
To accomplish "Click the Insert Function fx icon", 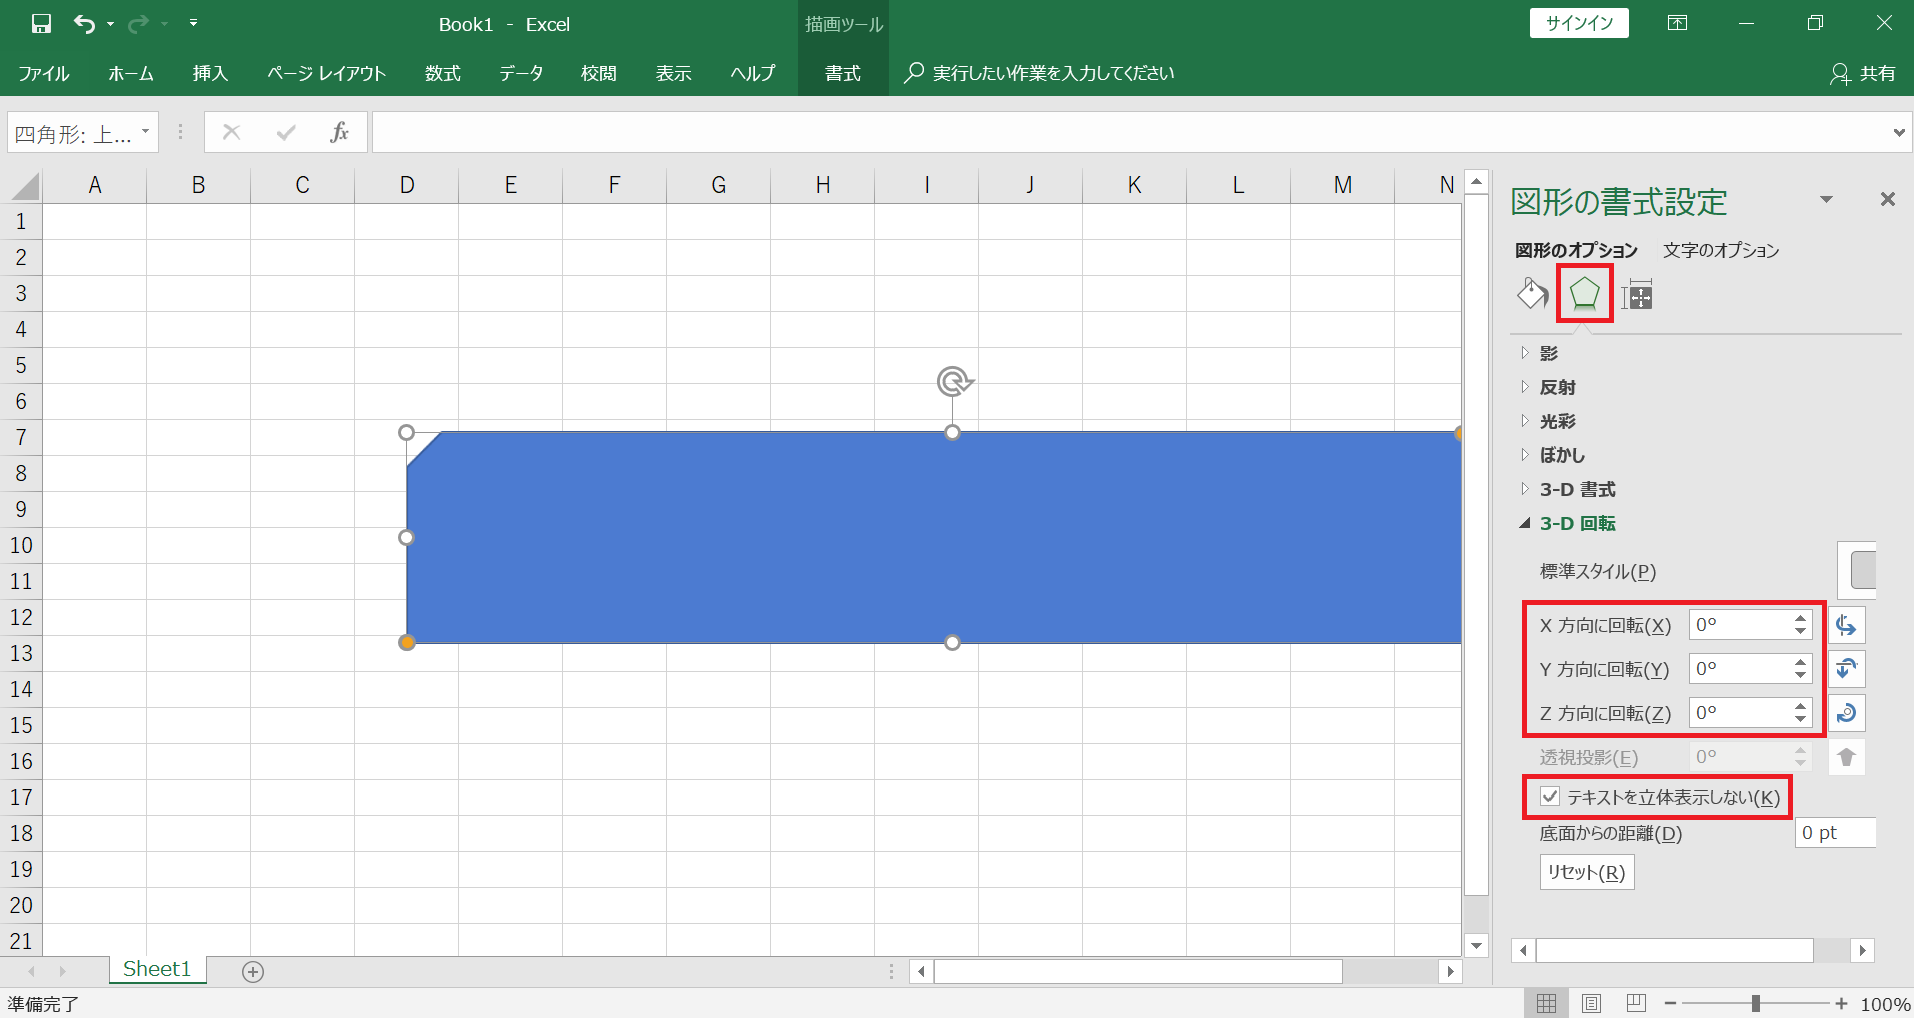I will tap(339, 132).
